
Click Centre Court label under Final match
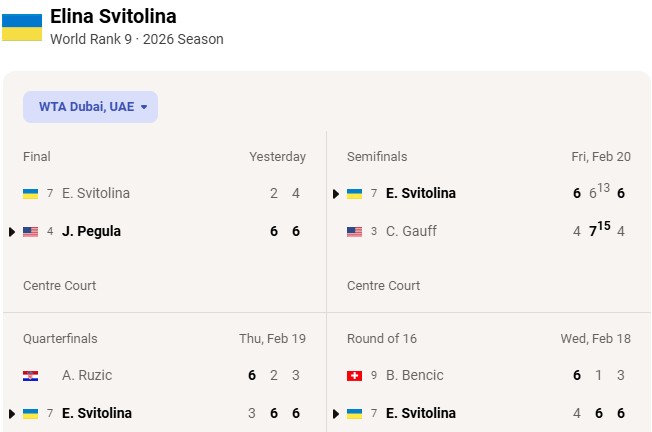(x=60, y=285)
